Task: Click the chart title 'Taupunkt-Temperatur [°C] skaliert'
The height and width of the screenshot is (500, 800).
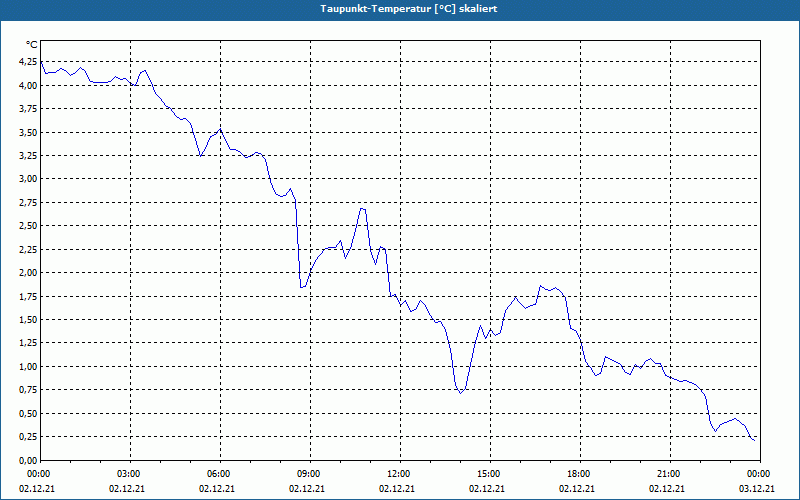Action: [409, 9]
